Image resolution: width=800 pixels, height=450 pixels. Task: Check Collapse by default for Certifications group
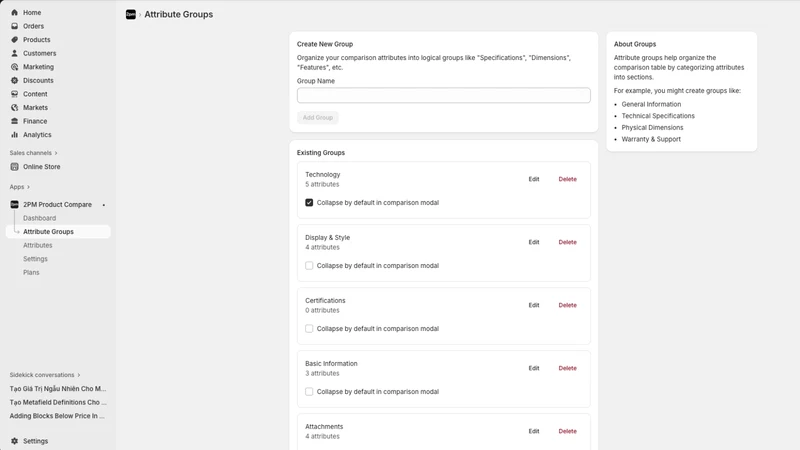[x=309, y=329]
